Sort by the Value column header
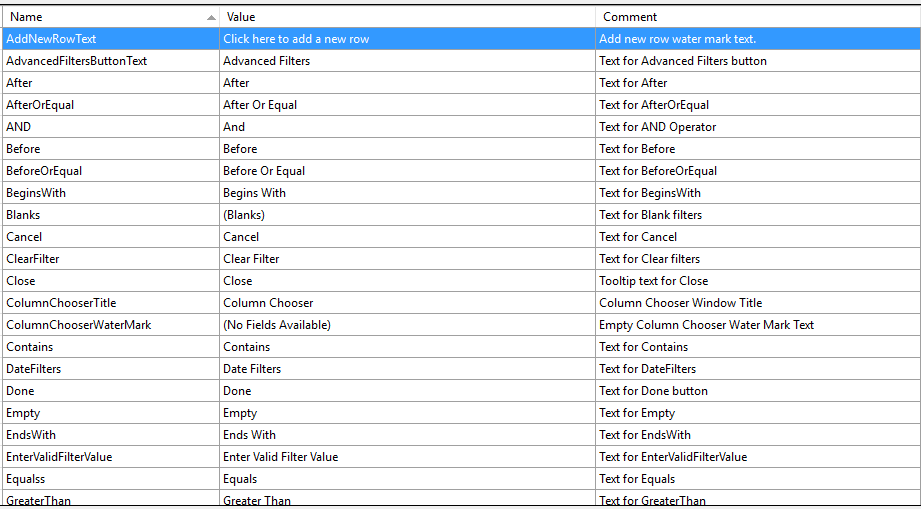This screenshot has width=923, height=509. 241,17
